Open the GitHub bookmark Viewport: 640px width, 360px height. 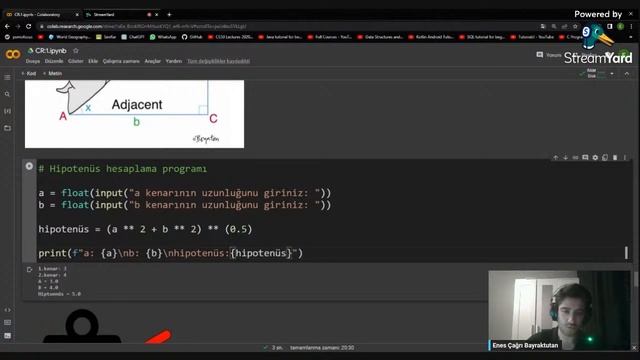pos(192,37)
